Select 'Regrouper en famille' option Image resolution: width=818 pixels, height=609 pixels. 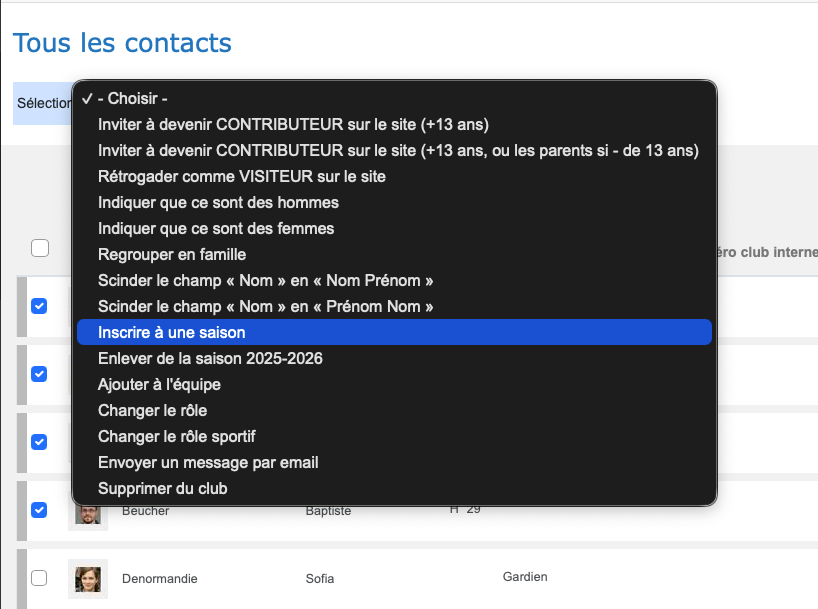pyautogui.click(x=172, y=254)
